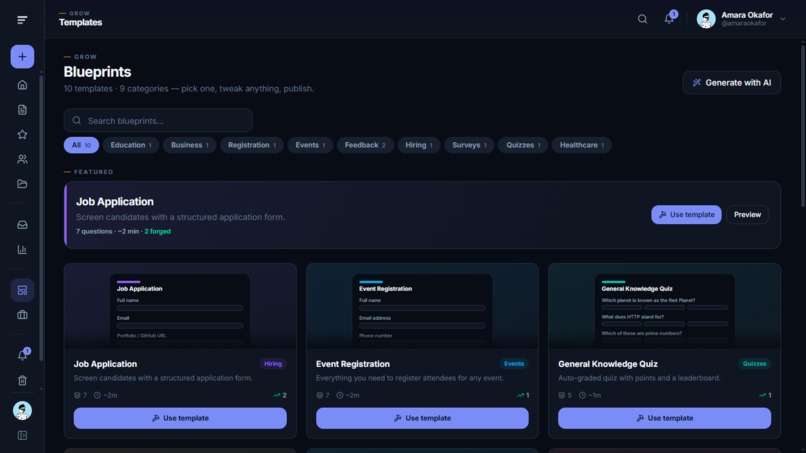Open the star favorites icon in sidebar
This screenshot has height=453, width=806.
pyautogui.click(x=22, y=134)
